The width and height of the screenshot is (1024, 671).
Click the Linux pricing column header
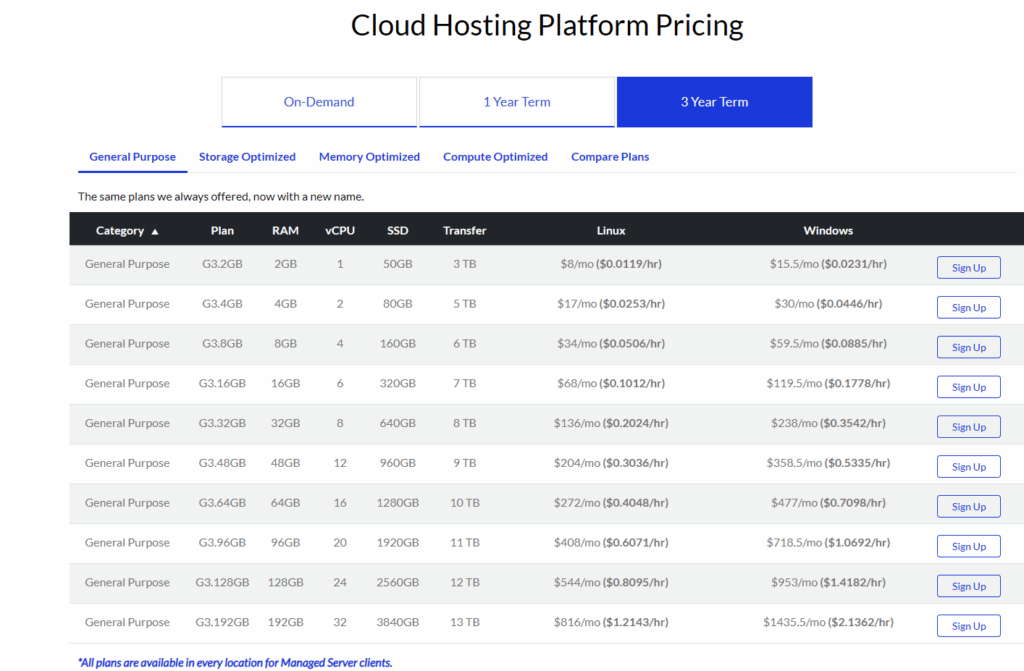pyautogui.click(x=611, y=231)
